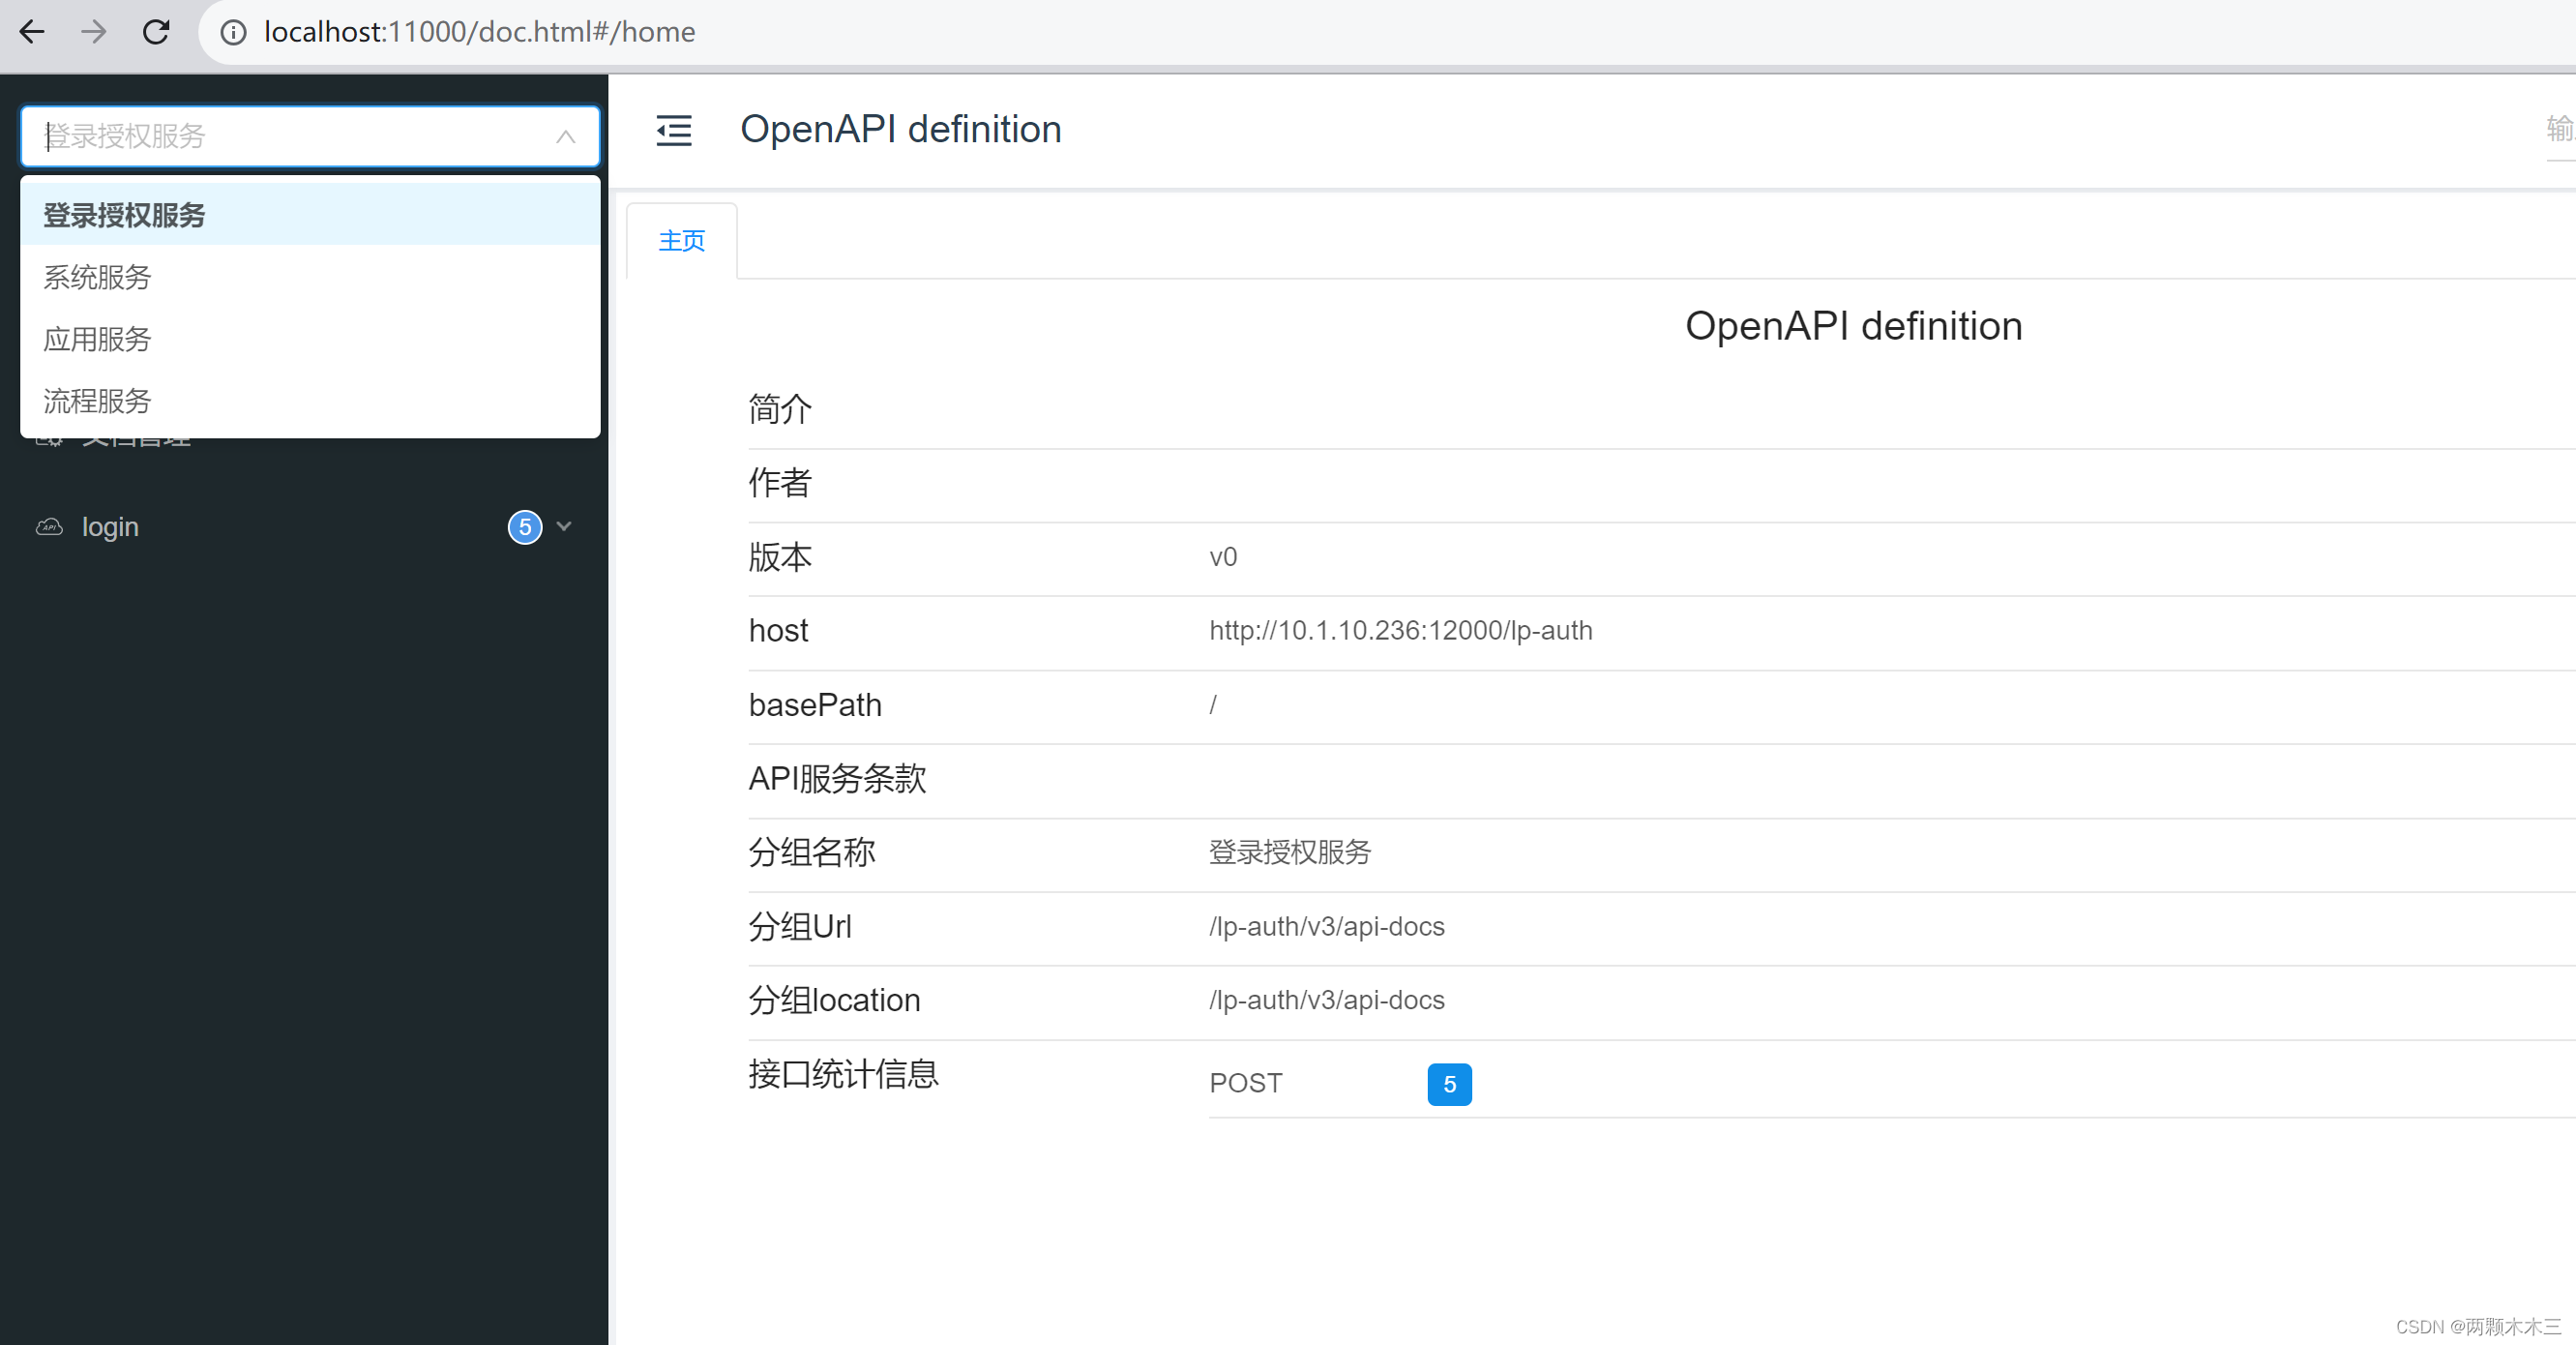Image resolution: width=2576 pixels, height=1345 pixels.
Task: Collapse sidebar with the menu fold icon
Action: click(673, 130)
